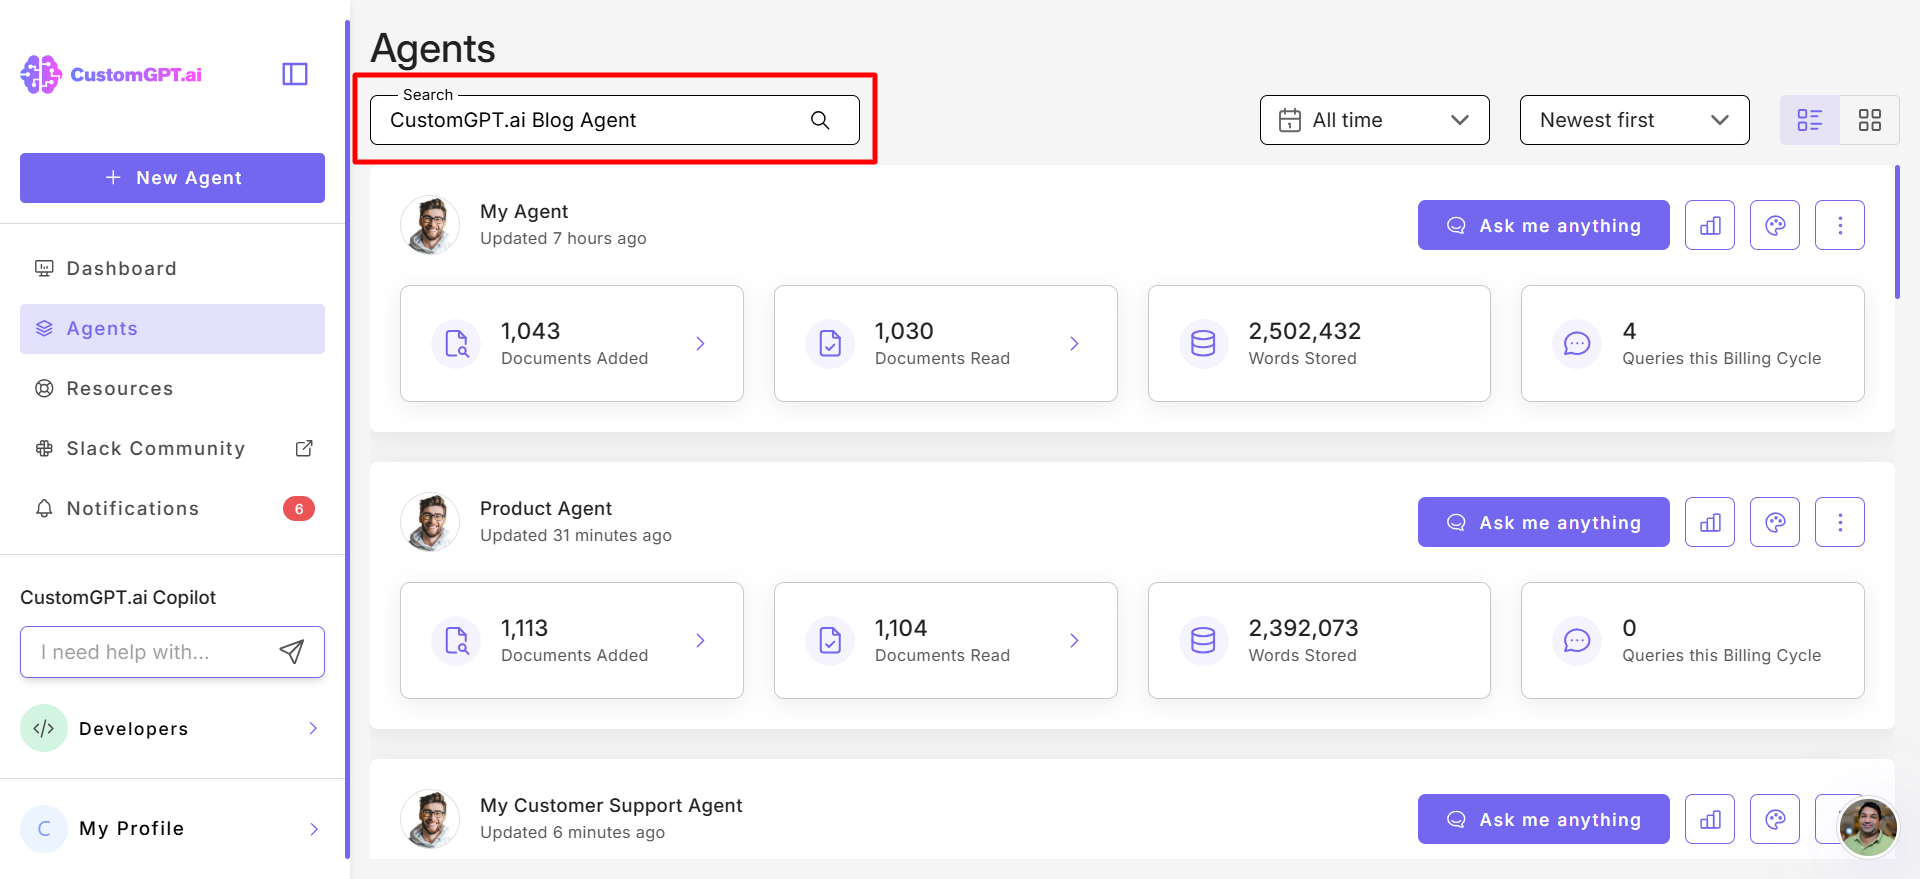Click Updated 6 minutes ago text
This screenshot has height=879, width=1920.
click(572, 832)
